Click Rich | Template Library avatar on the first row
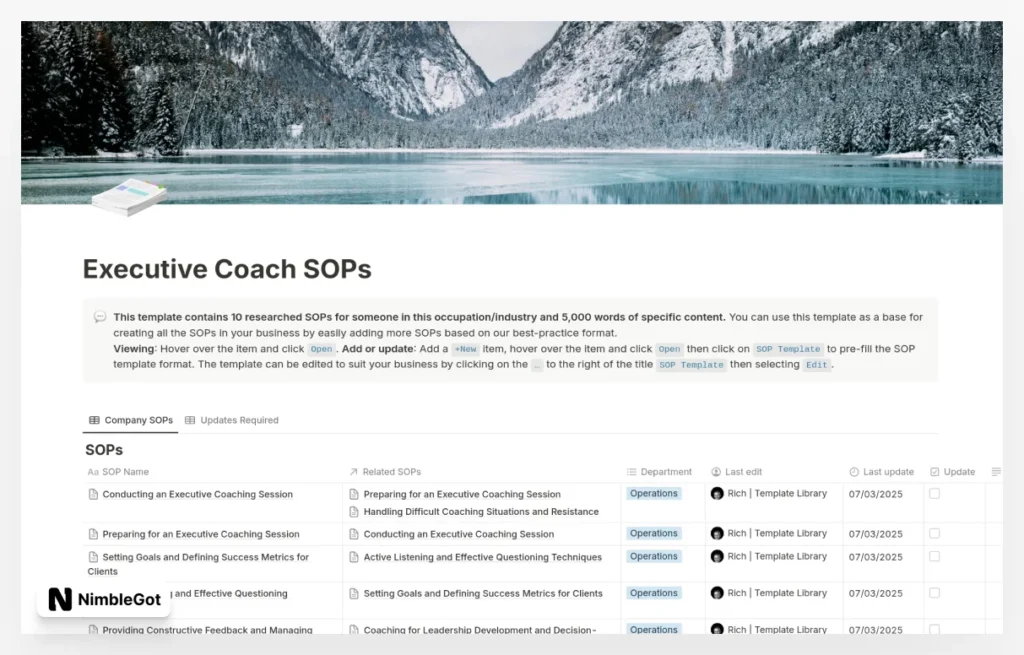This screenshot has height=655, width=1024. (716, 494)
